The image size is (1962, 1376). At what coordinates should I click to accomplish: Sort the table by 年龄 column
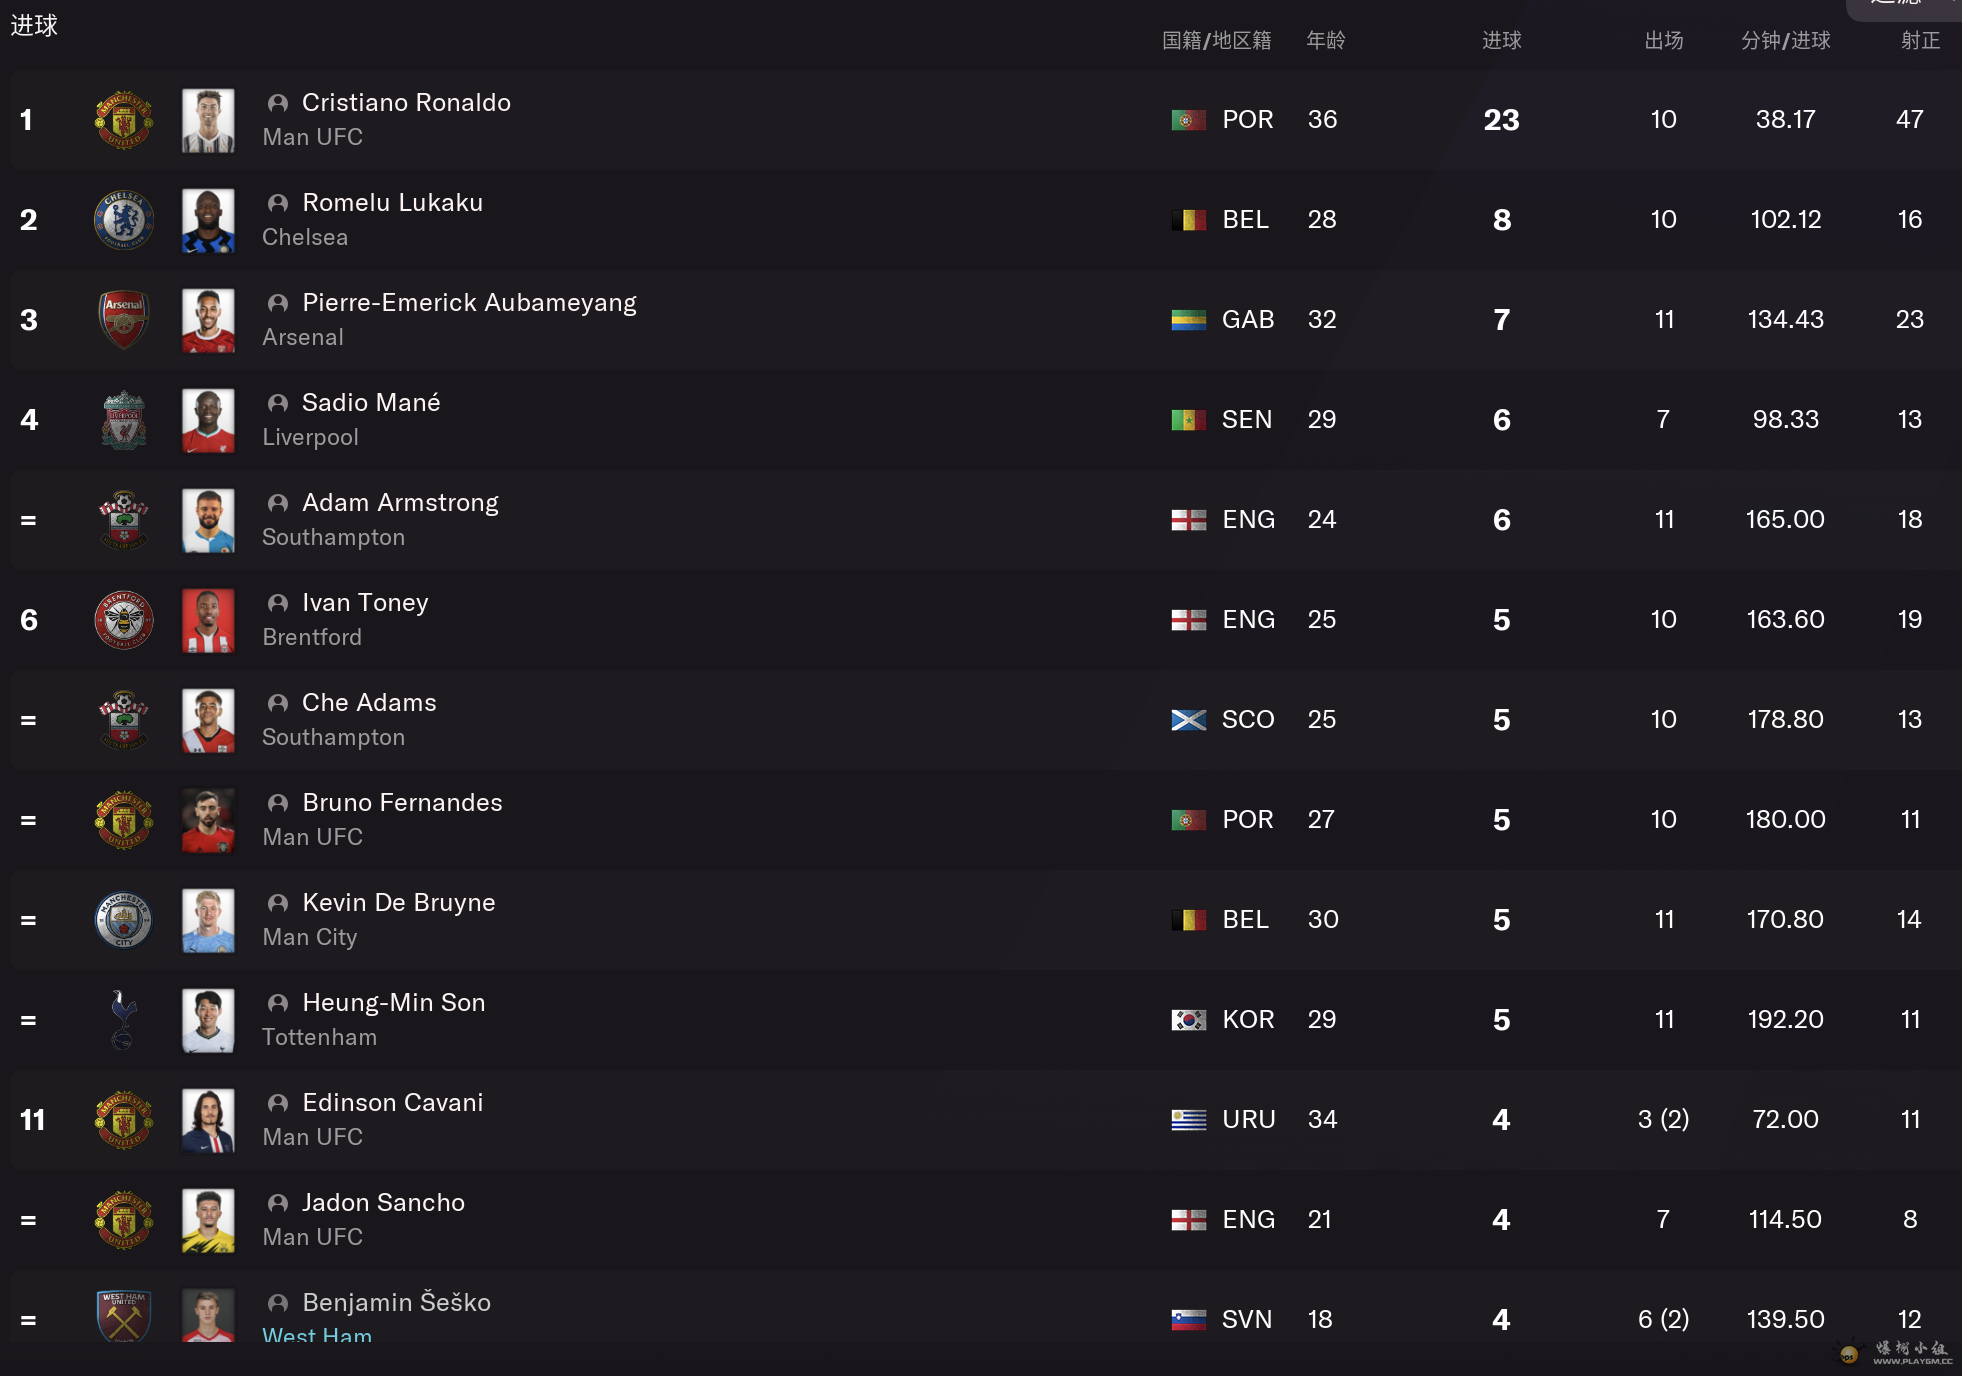click(x=1326, y=40)
